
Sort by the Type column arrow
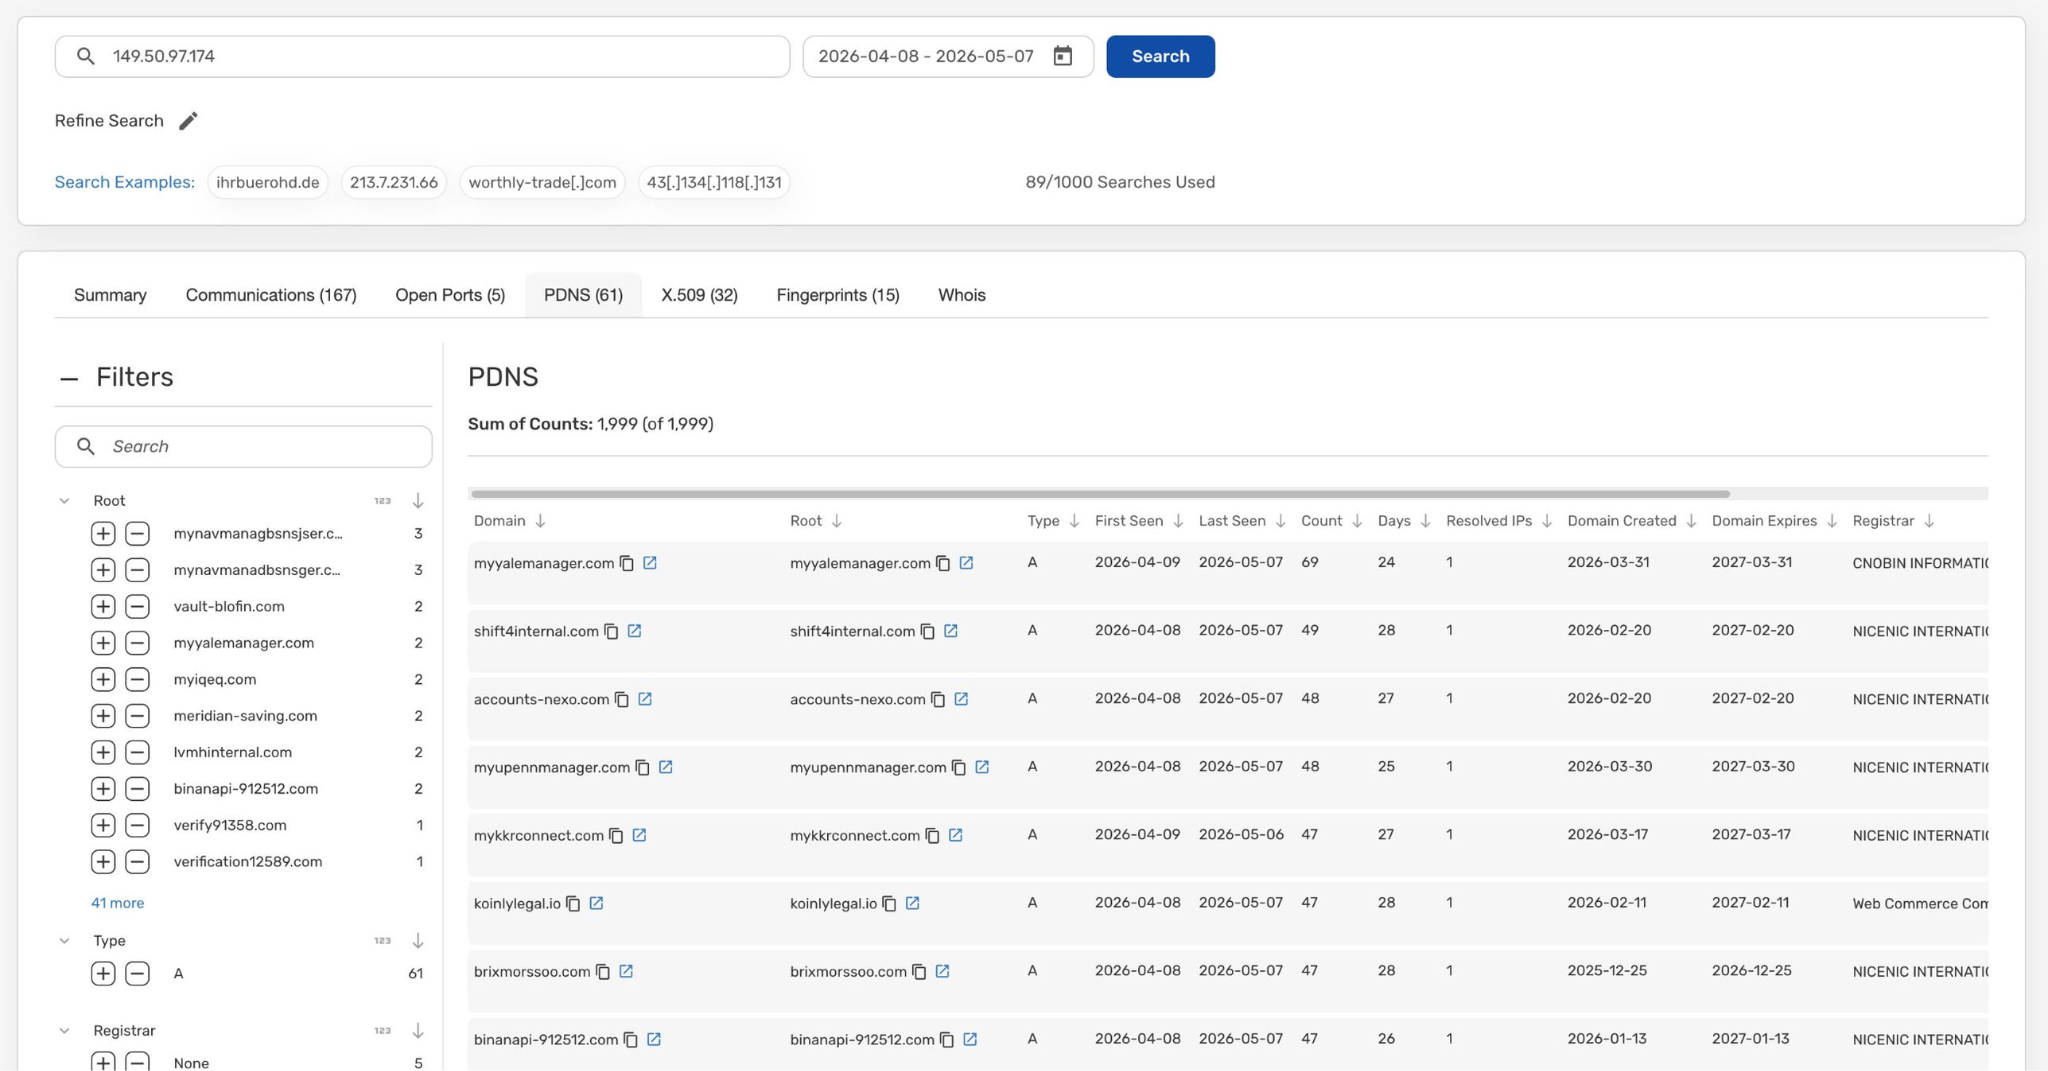[x=1074, y=521]
